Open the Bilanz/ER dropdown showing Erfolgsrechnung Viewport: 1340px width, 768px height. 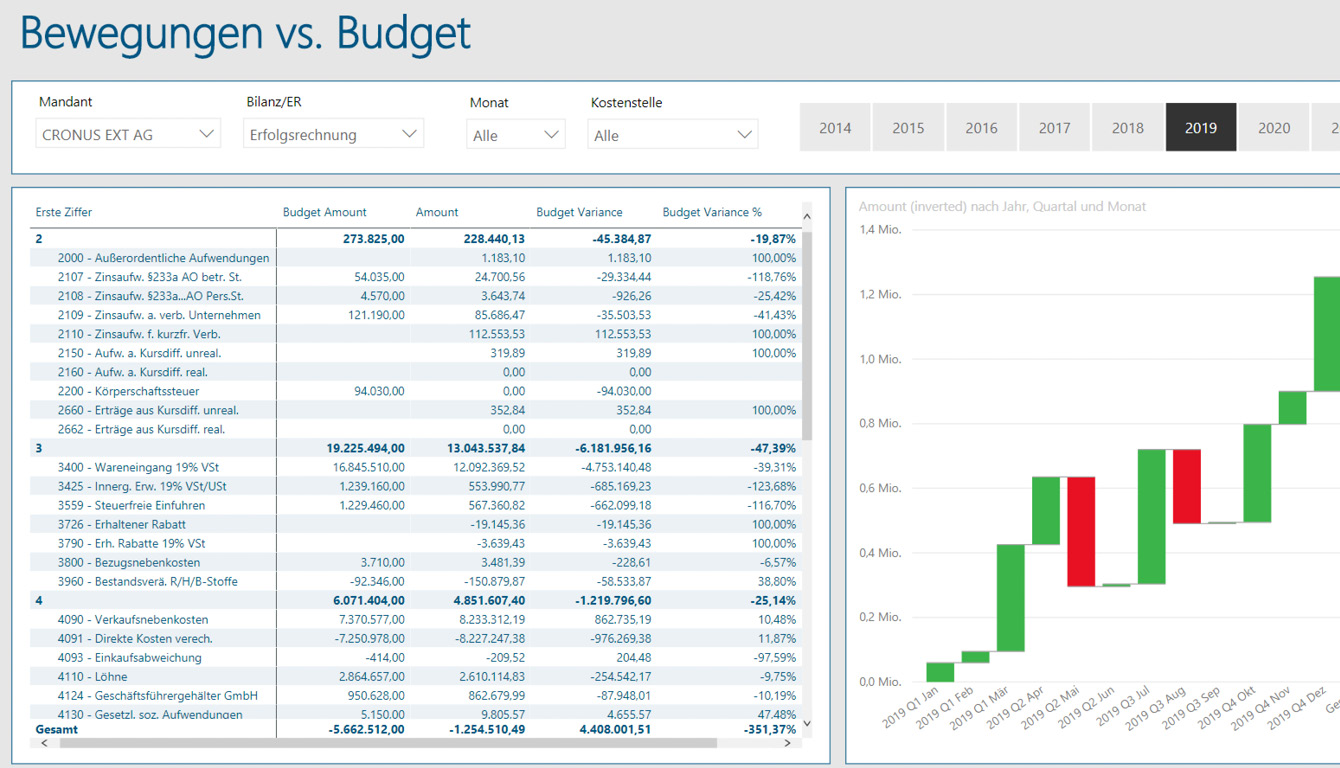point(334,134)
